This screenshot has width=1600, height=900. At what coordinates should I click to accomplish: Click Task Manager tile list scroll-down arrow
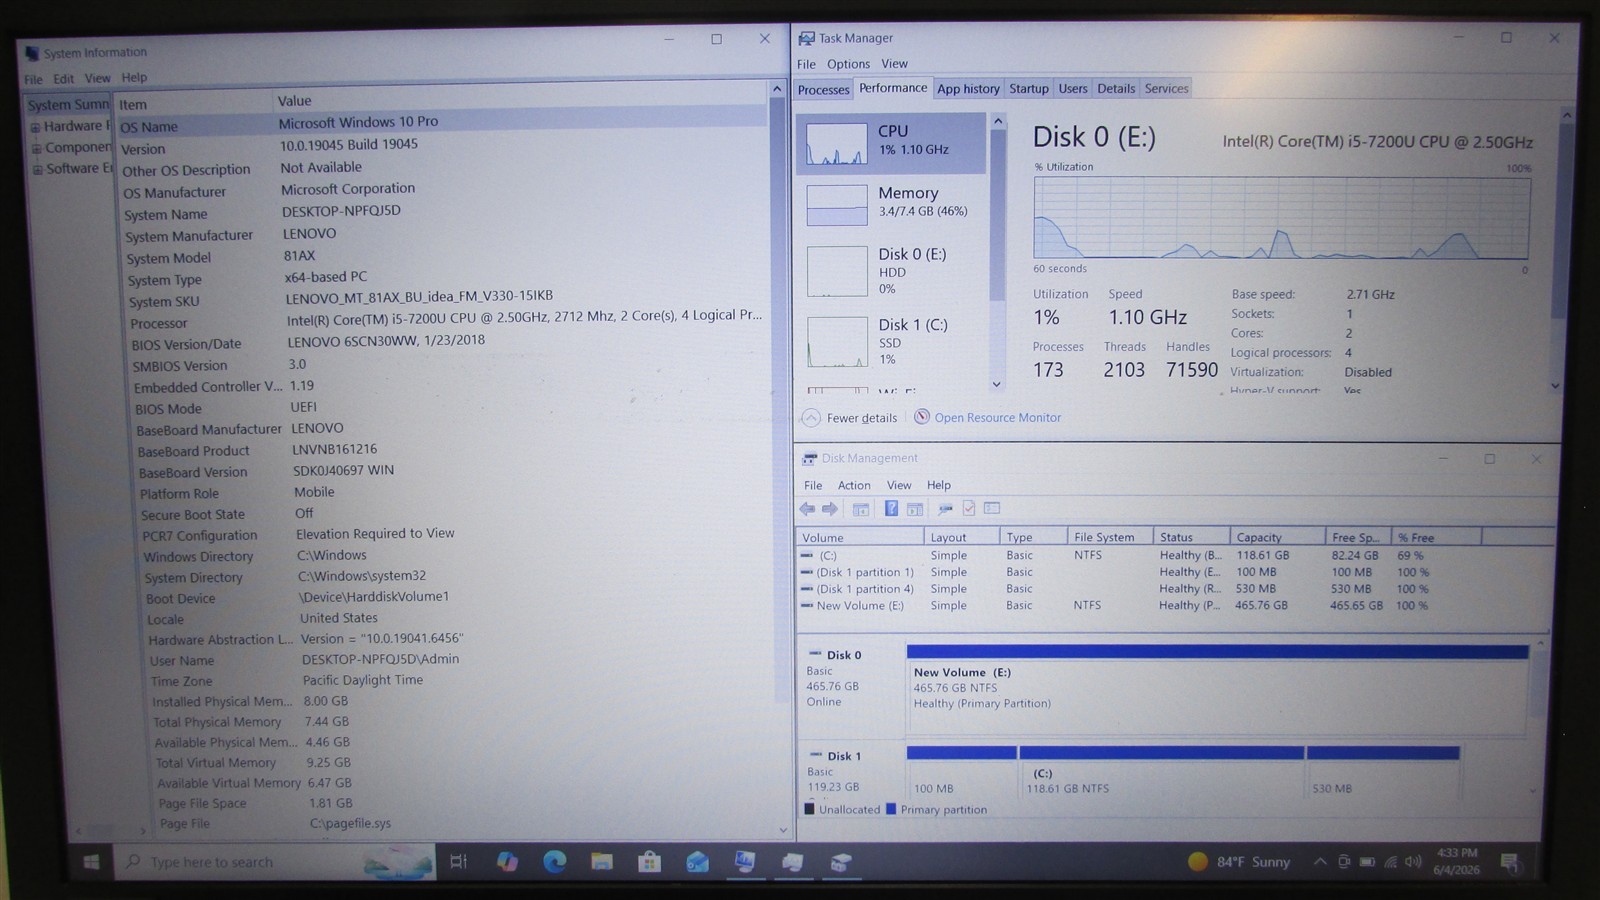[x=996, y=384]
